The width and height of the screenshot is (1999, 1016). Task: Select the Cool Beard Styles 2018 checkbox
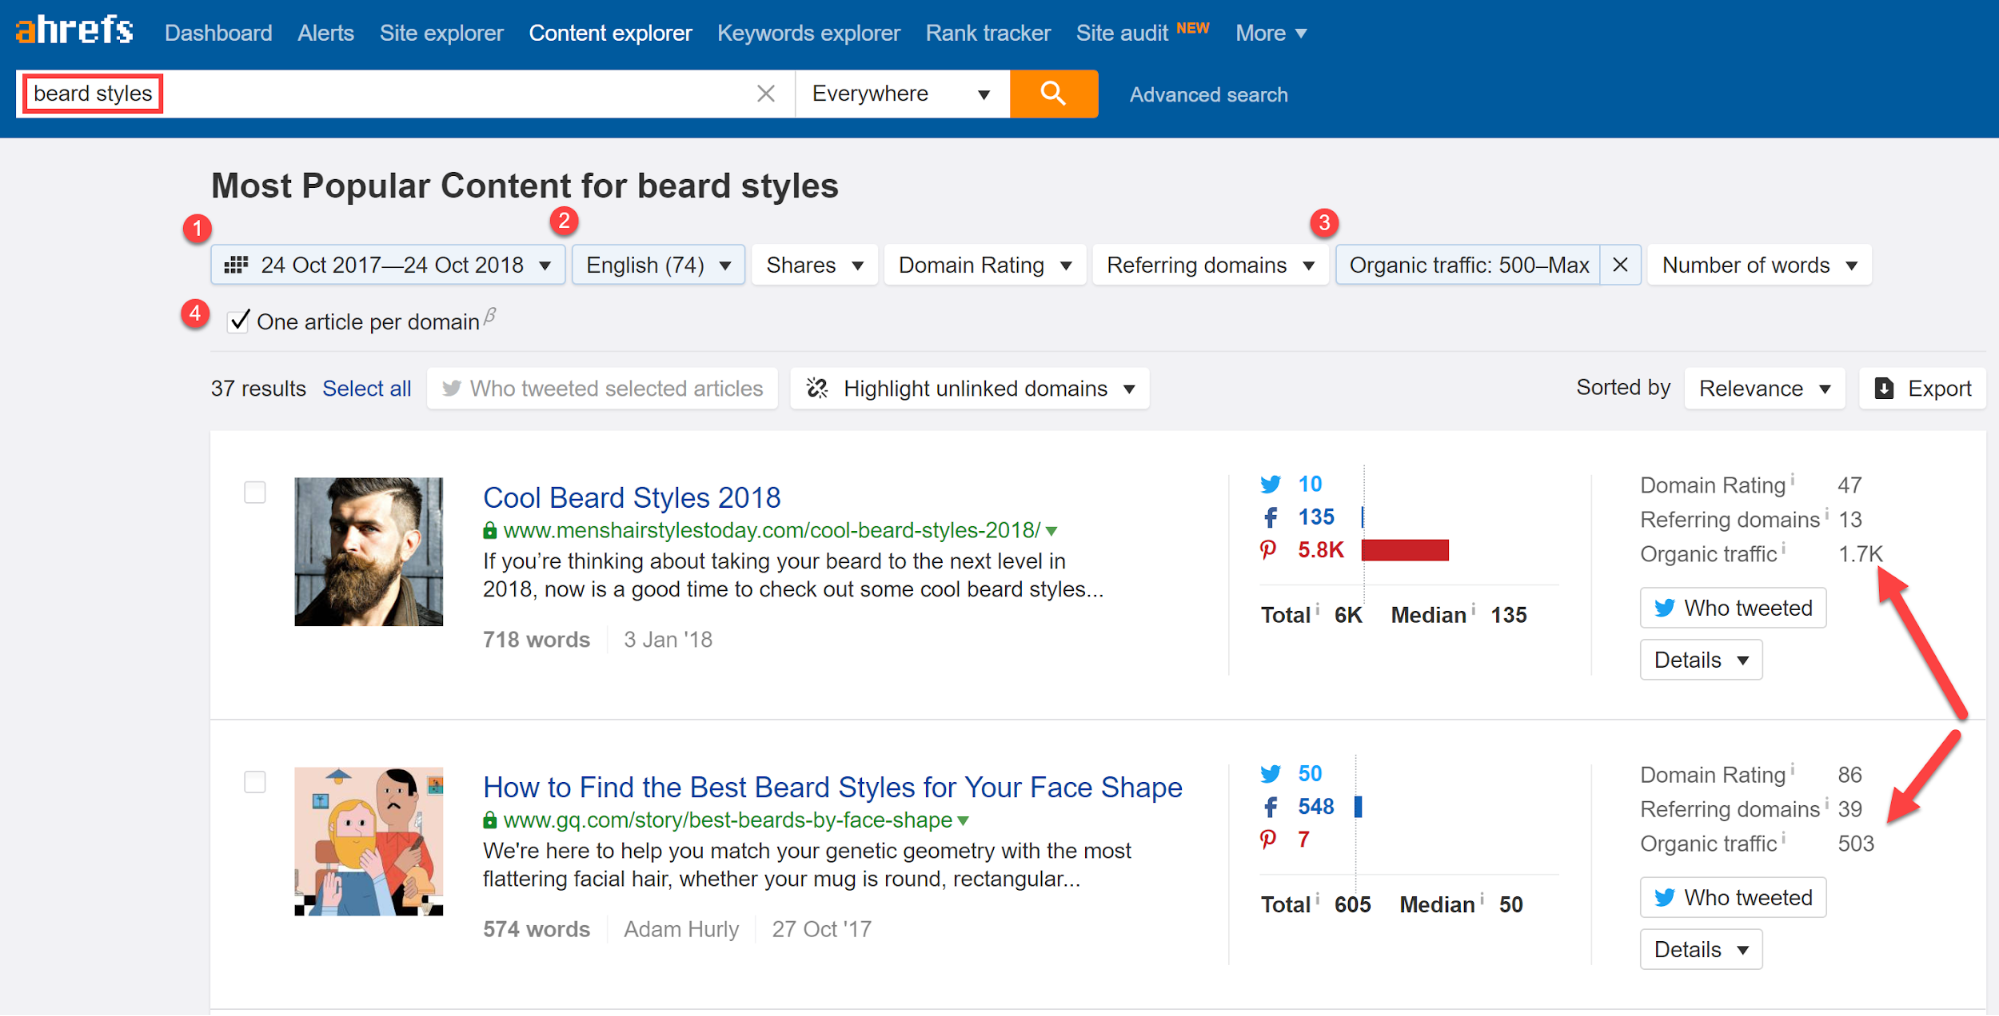click(x=255, y=492)
